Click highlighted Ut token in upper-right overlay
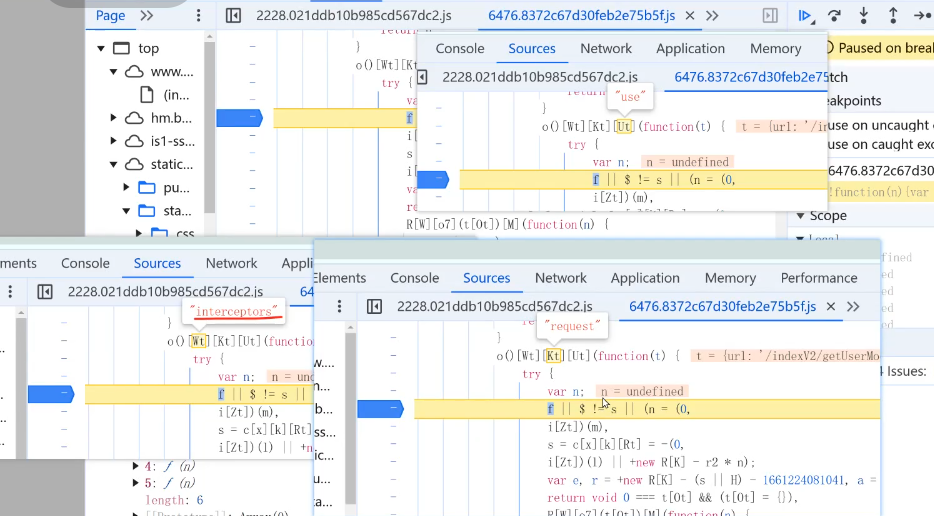 pos(624,126)
